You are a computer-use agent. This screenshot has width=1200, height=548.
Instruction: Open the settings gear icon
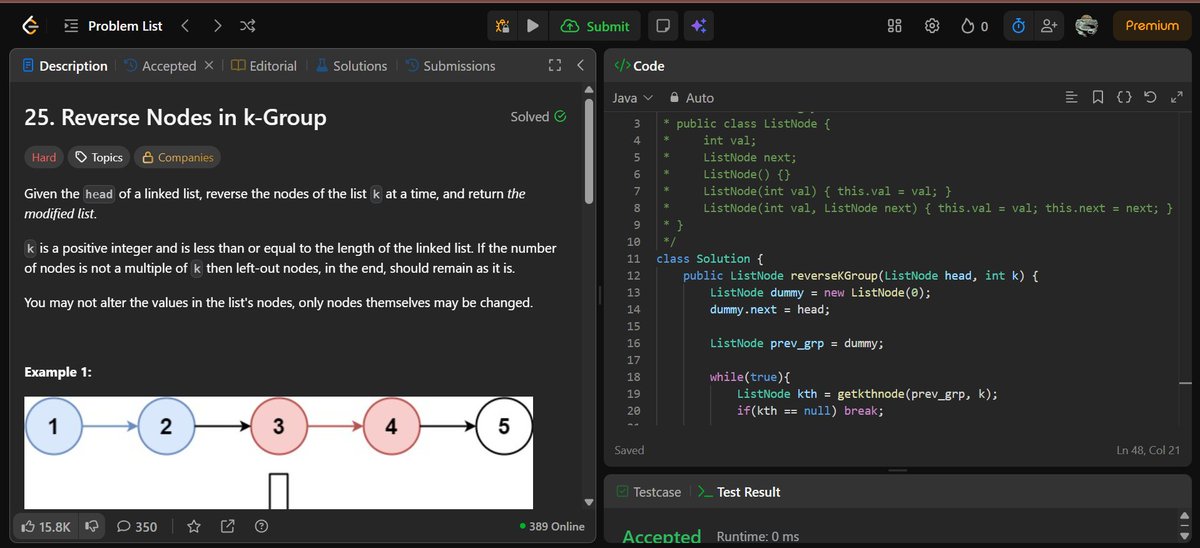pos(932,26)
